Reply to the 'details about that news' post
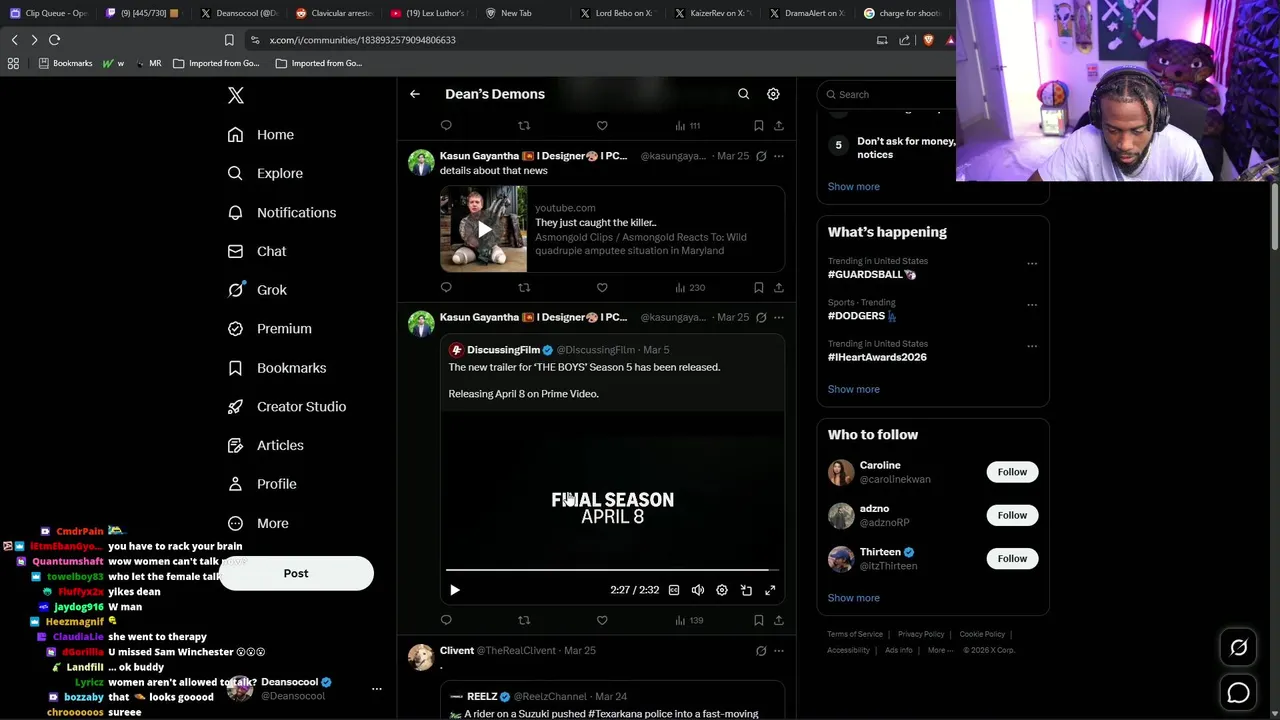This screenshot has width=1280, height=720. coord(446,287)
